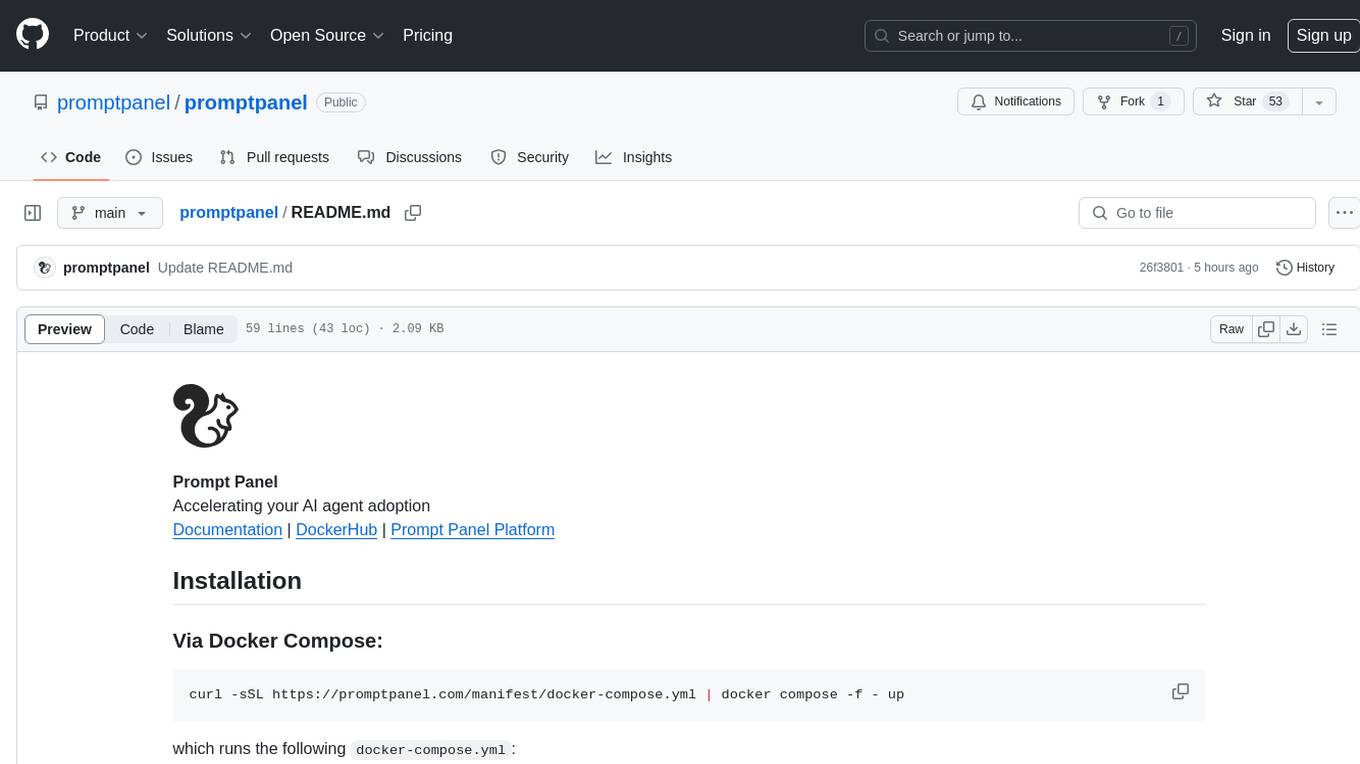Switch to the Code tab
Image resolution: width=1360 pixels, height=764 pixels.
pos(71,157)
